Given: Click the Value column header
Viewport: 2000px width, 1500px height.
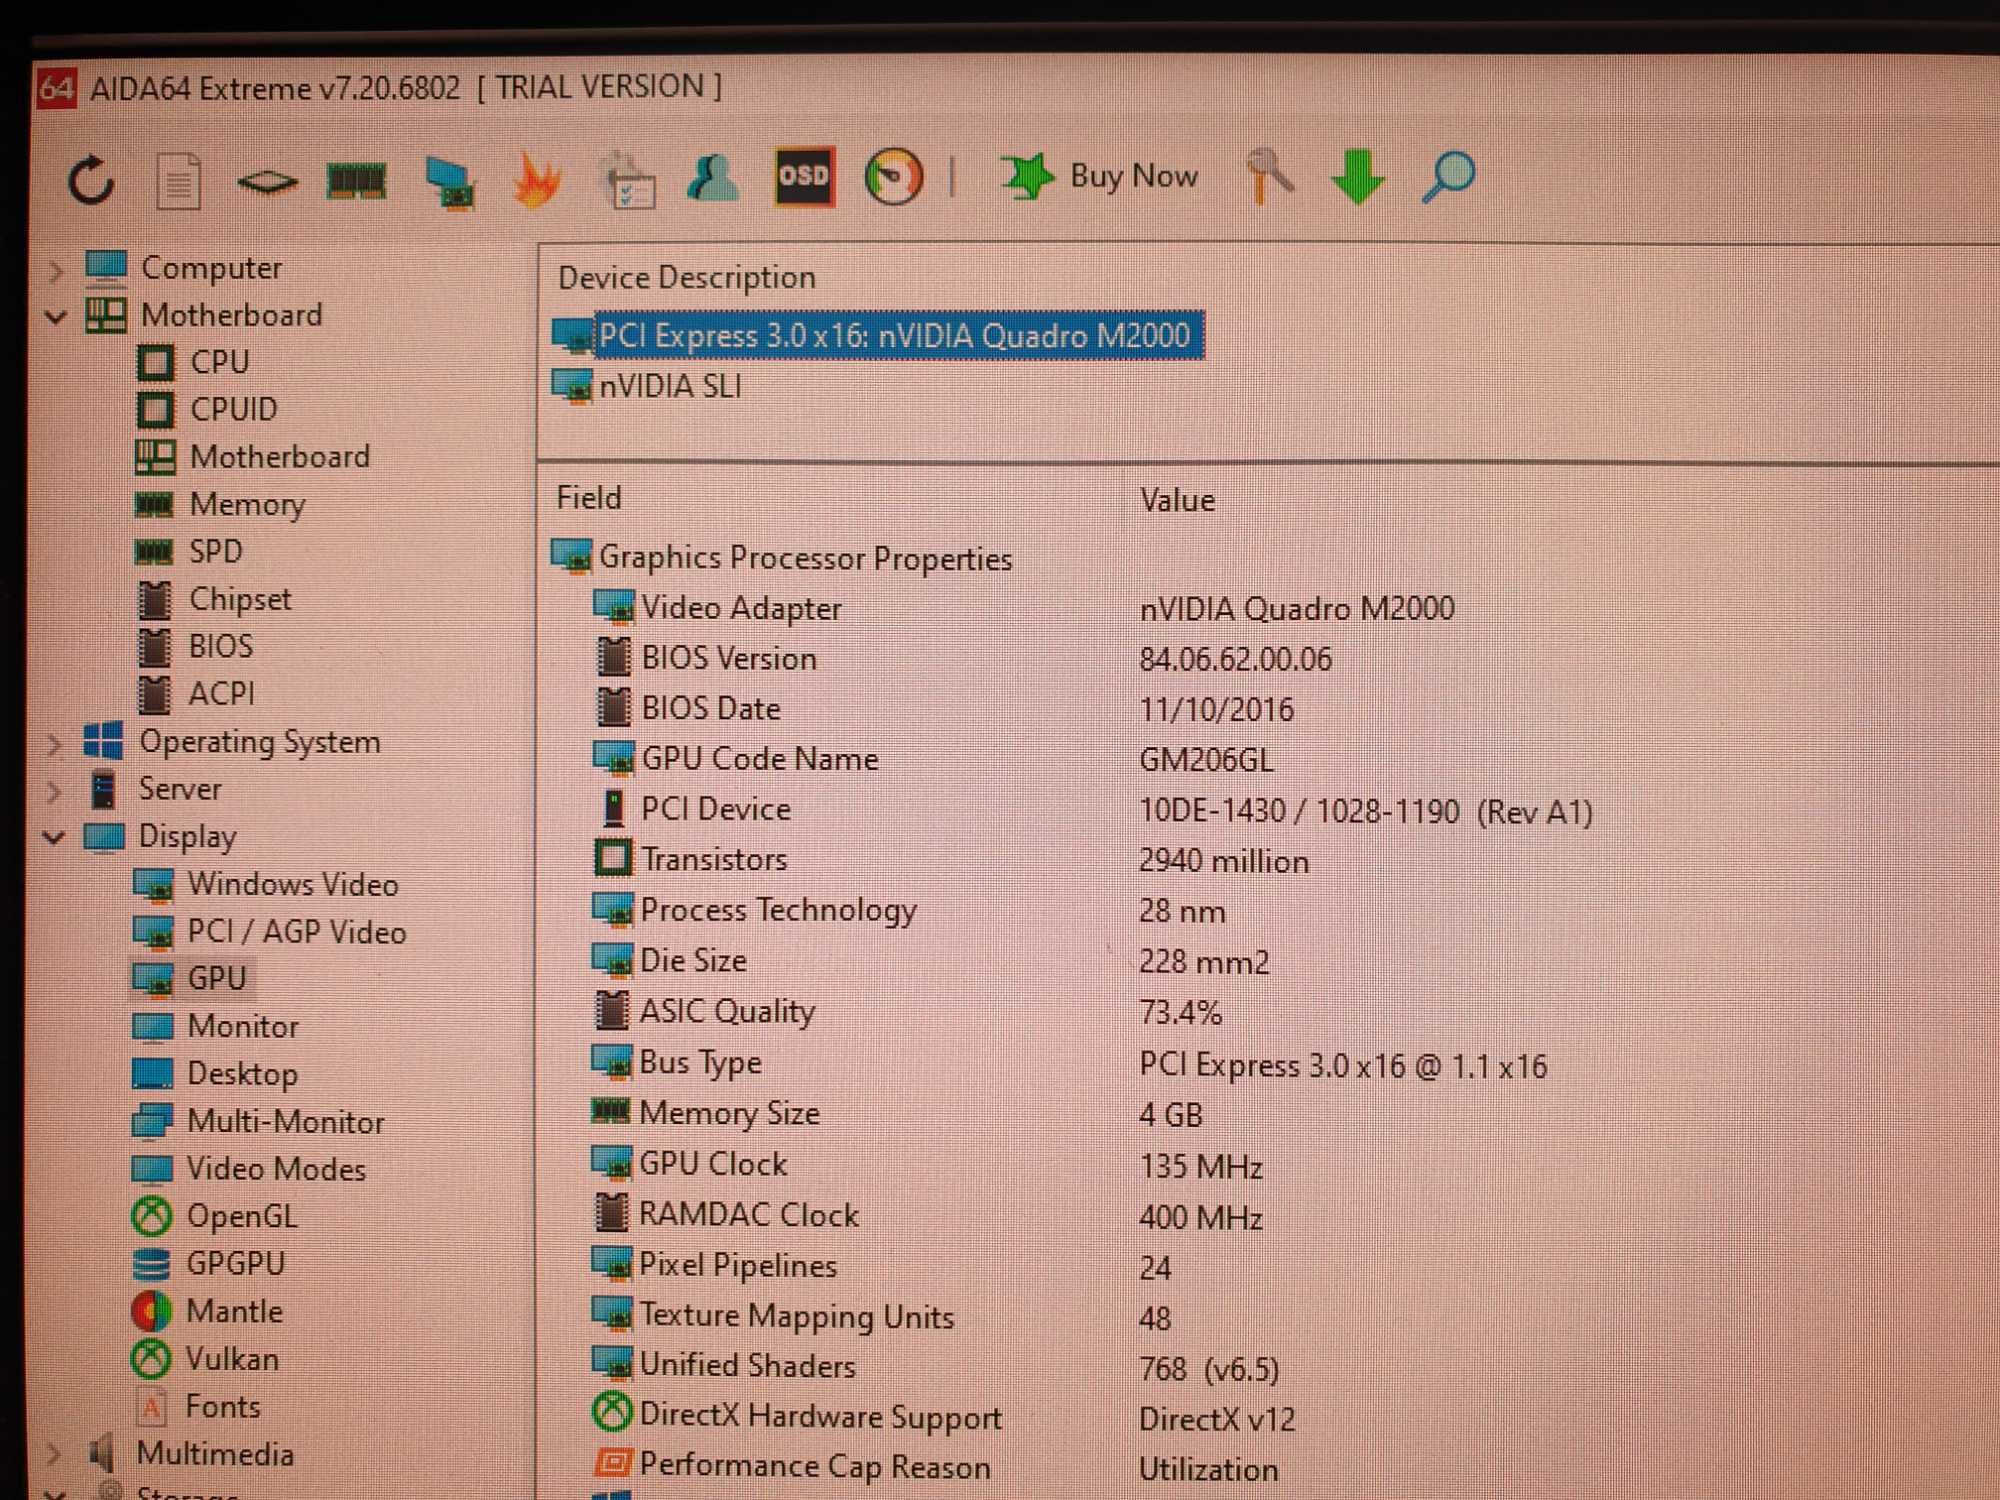Looking at the screenshot, I should [x=1178, y=500].
